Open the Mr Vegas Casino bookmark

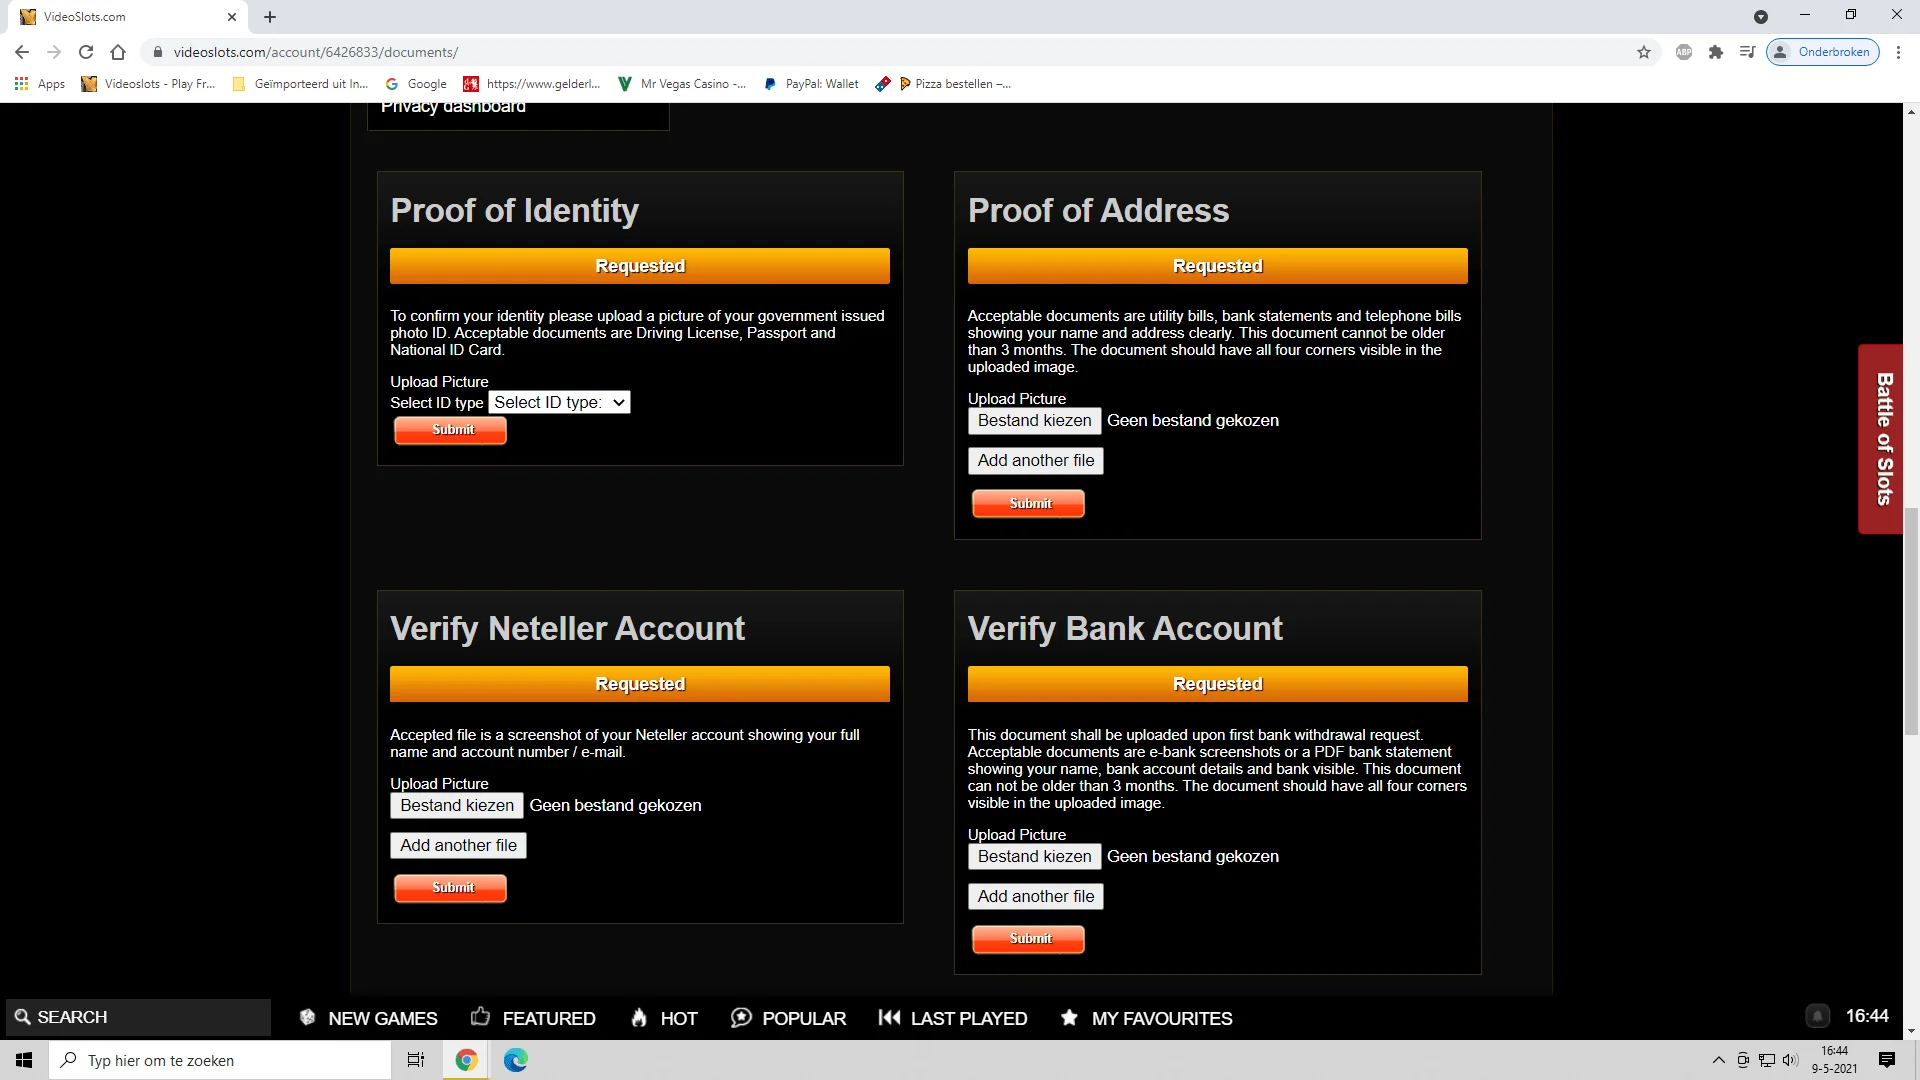tap(682, 84)
